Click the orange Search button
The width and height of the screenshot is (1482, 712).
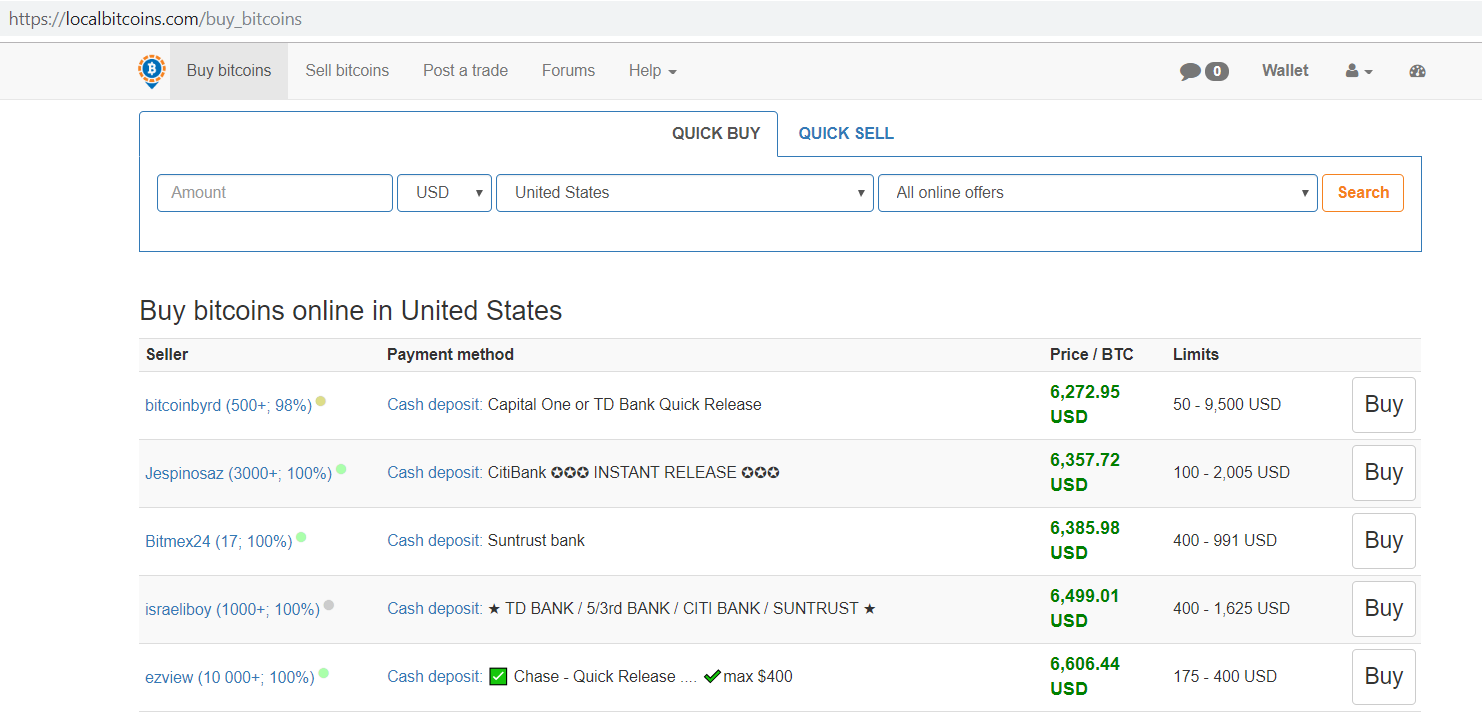pos(1363,193)
